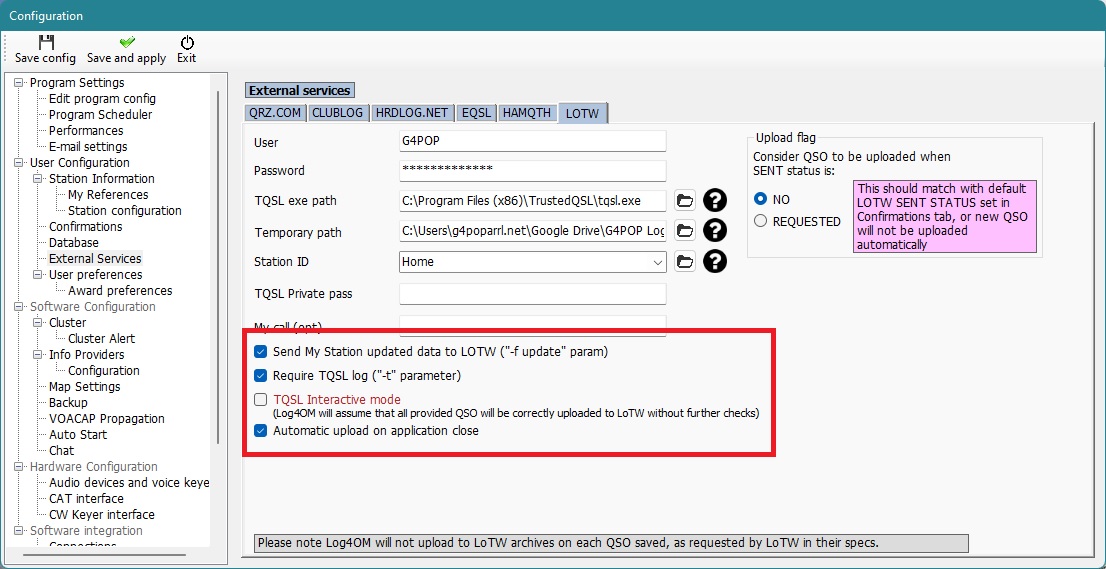
Task: Toggle Send My Station updated data checkbox
Action: tap(261, 351)
